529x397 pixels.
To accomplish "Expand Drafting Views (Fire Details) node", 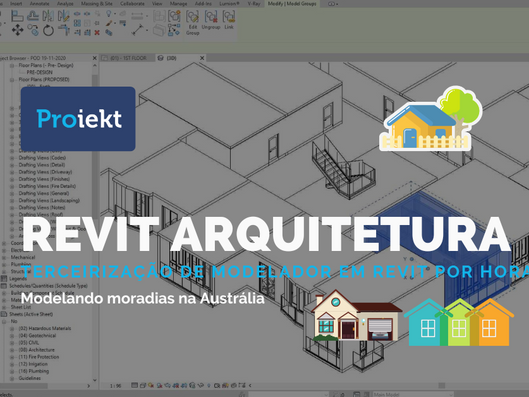I will 12,186.
